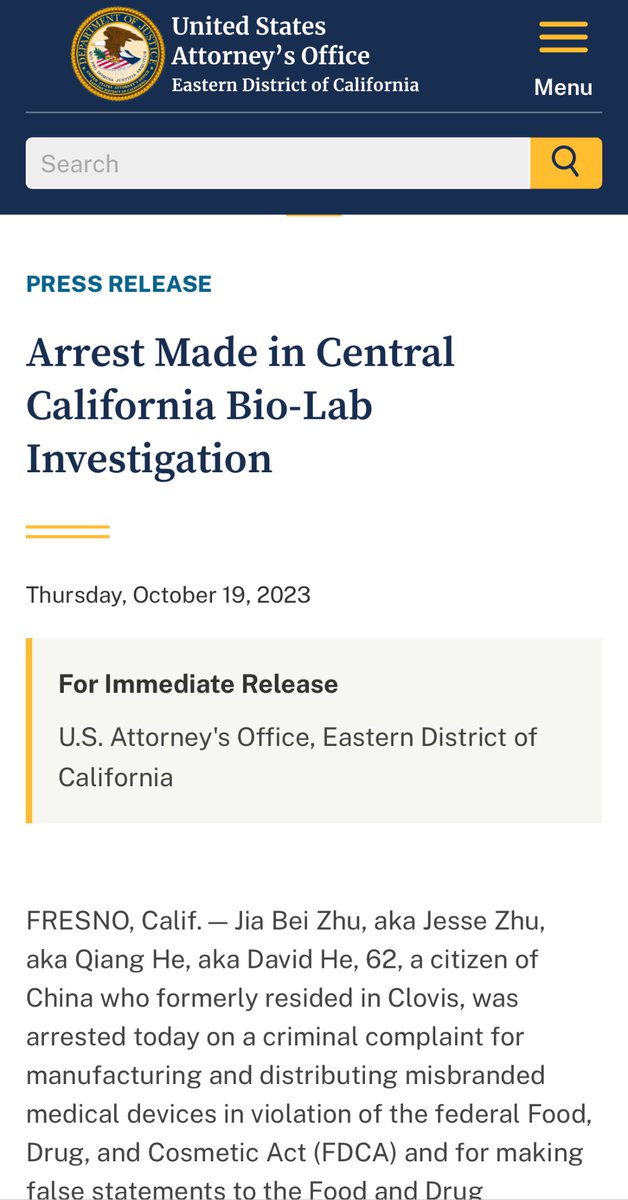The width and height of the screenshot is (628, 1200).
Task: Open the United States Attorney's Office title link
Action: point(270,41)
